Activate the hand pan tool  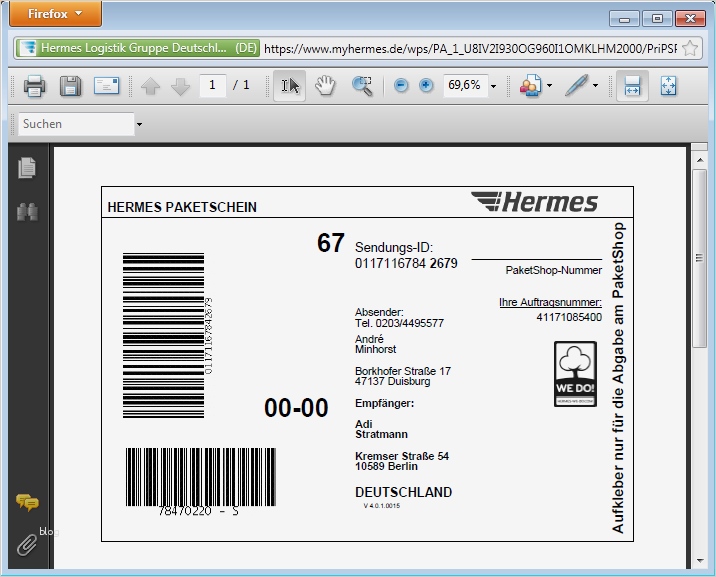pyautogui.click(x=325, y=85)
